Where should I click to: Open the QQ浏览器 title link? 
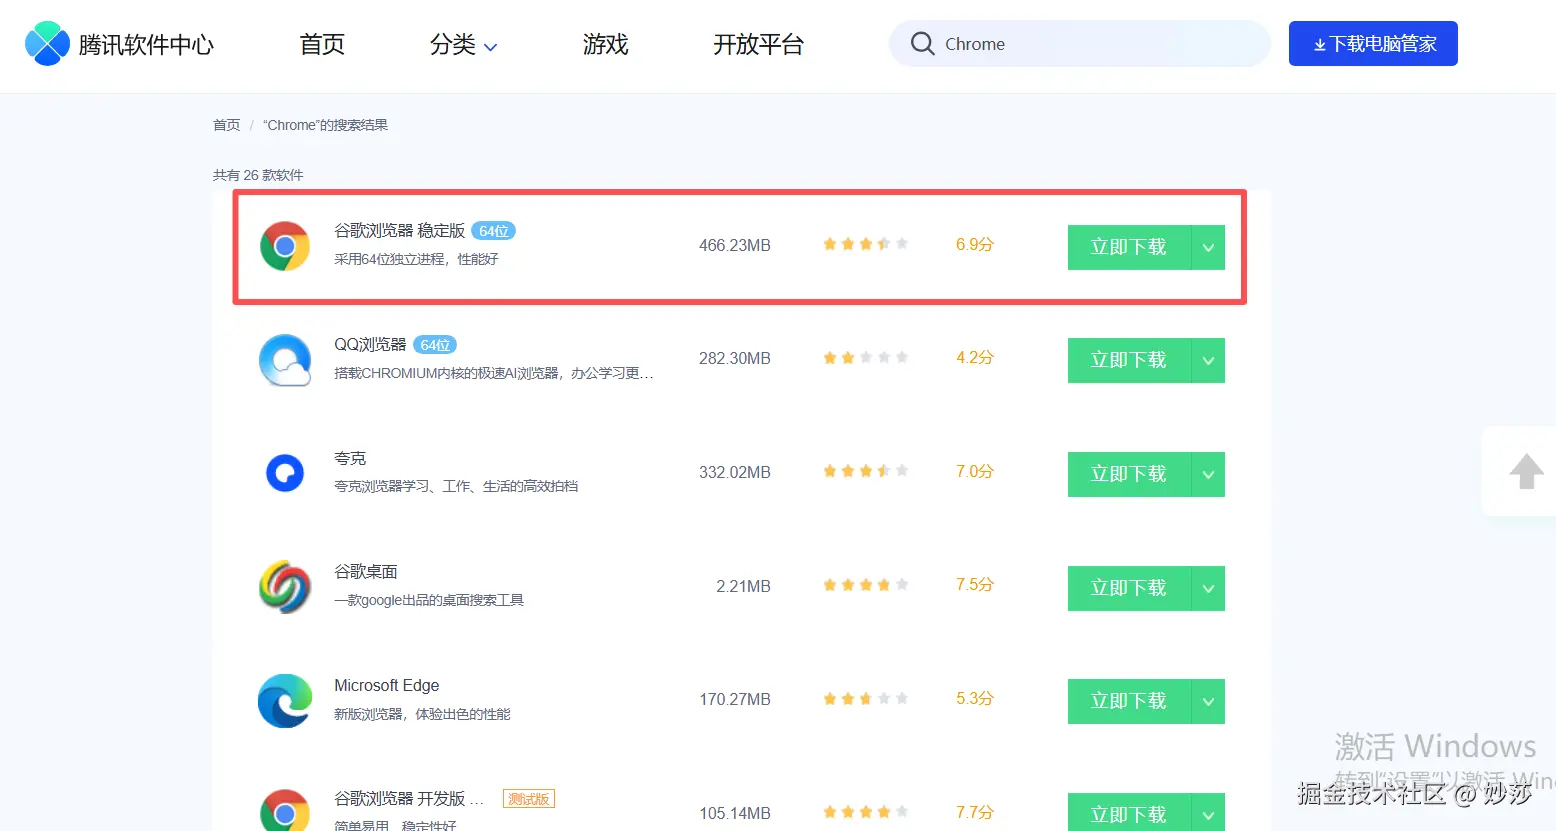(370, 345)
